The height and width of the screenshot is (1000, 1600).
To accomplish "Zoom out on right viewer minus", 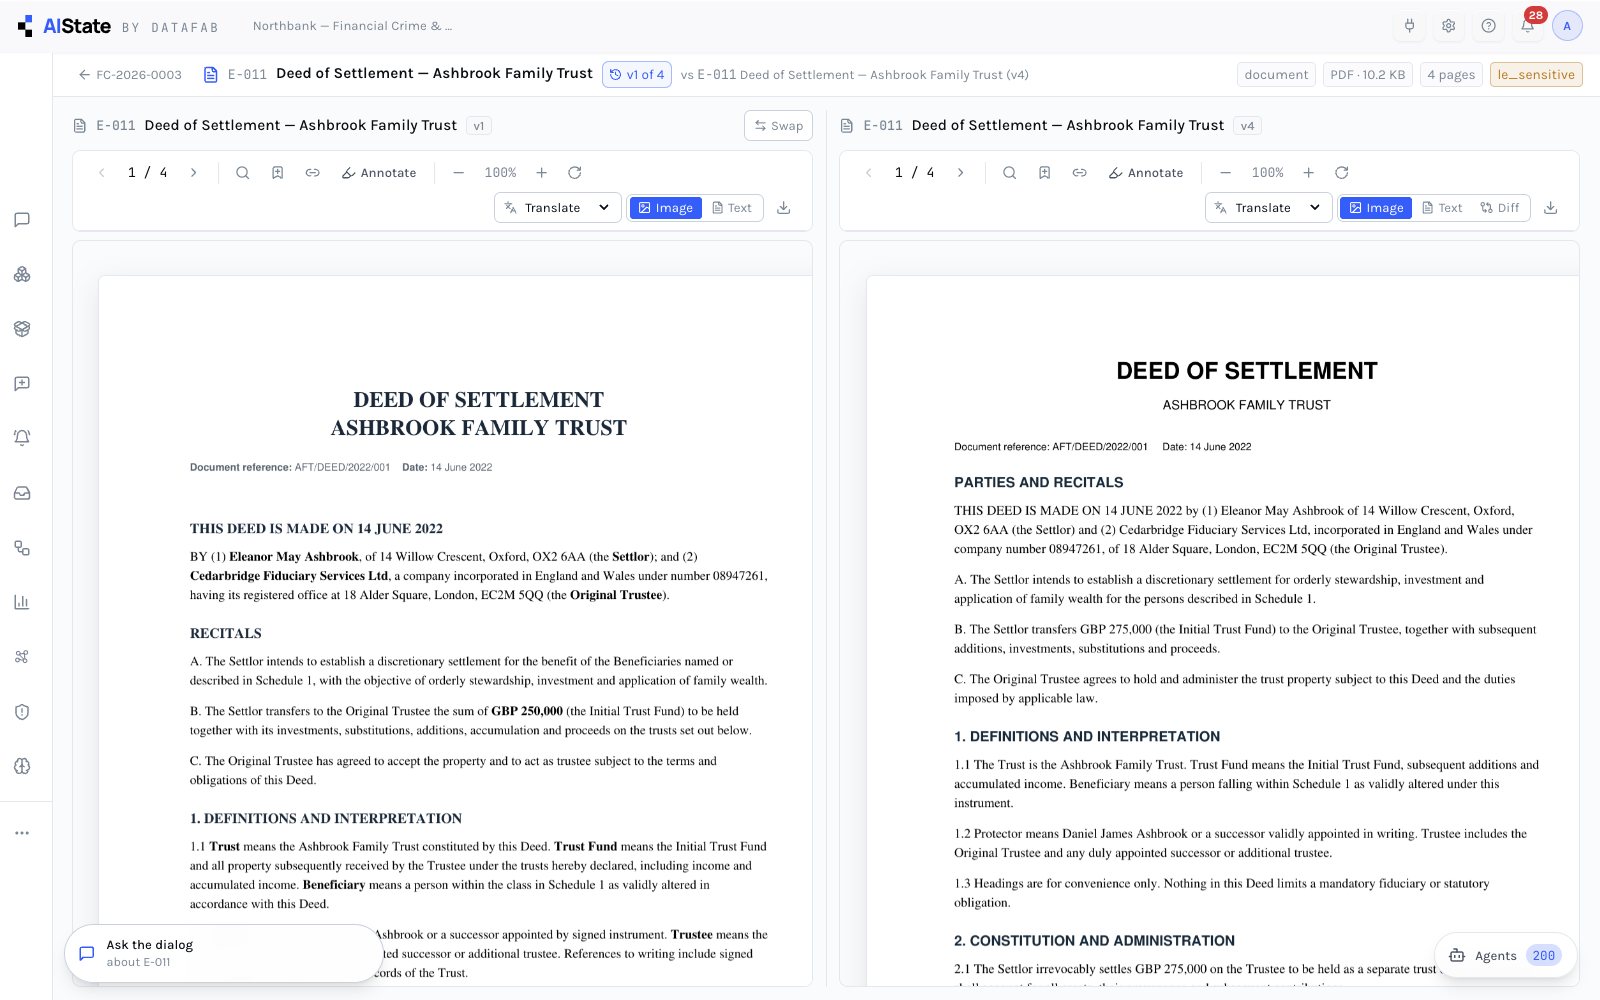I will click(1226, 173).
